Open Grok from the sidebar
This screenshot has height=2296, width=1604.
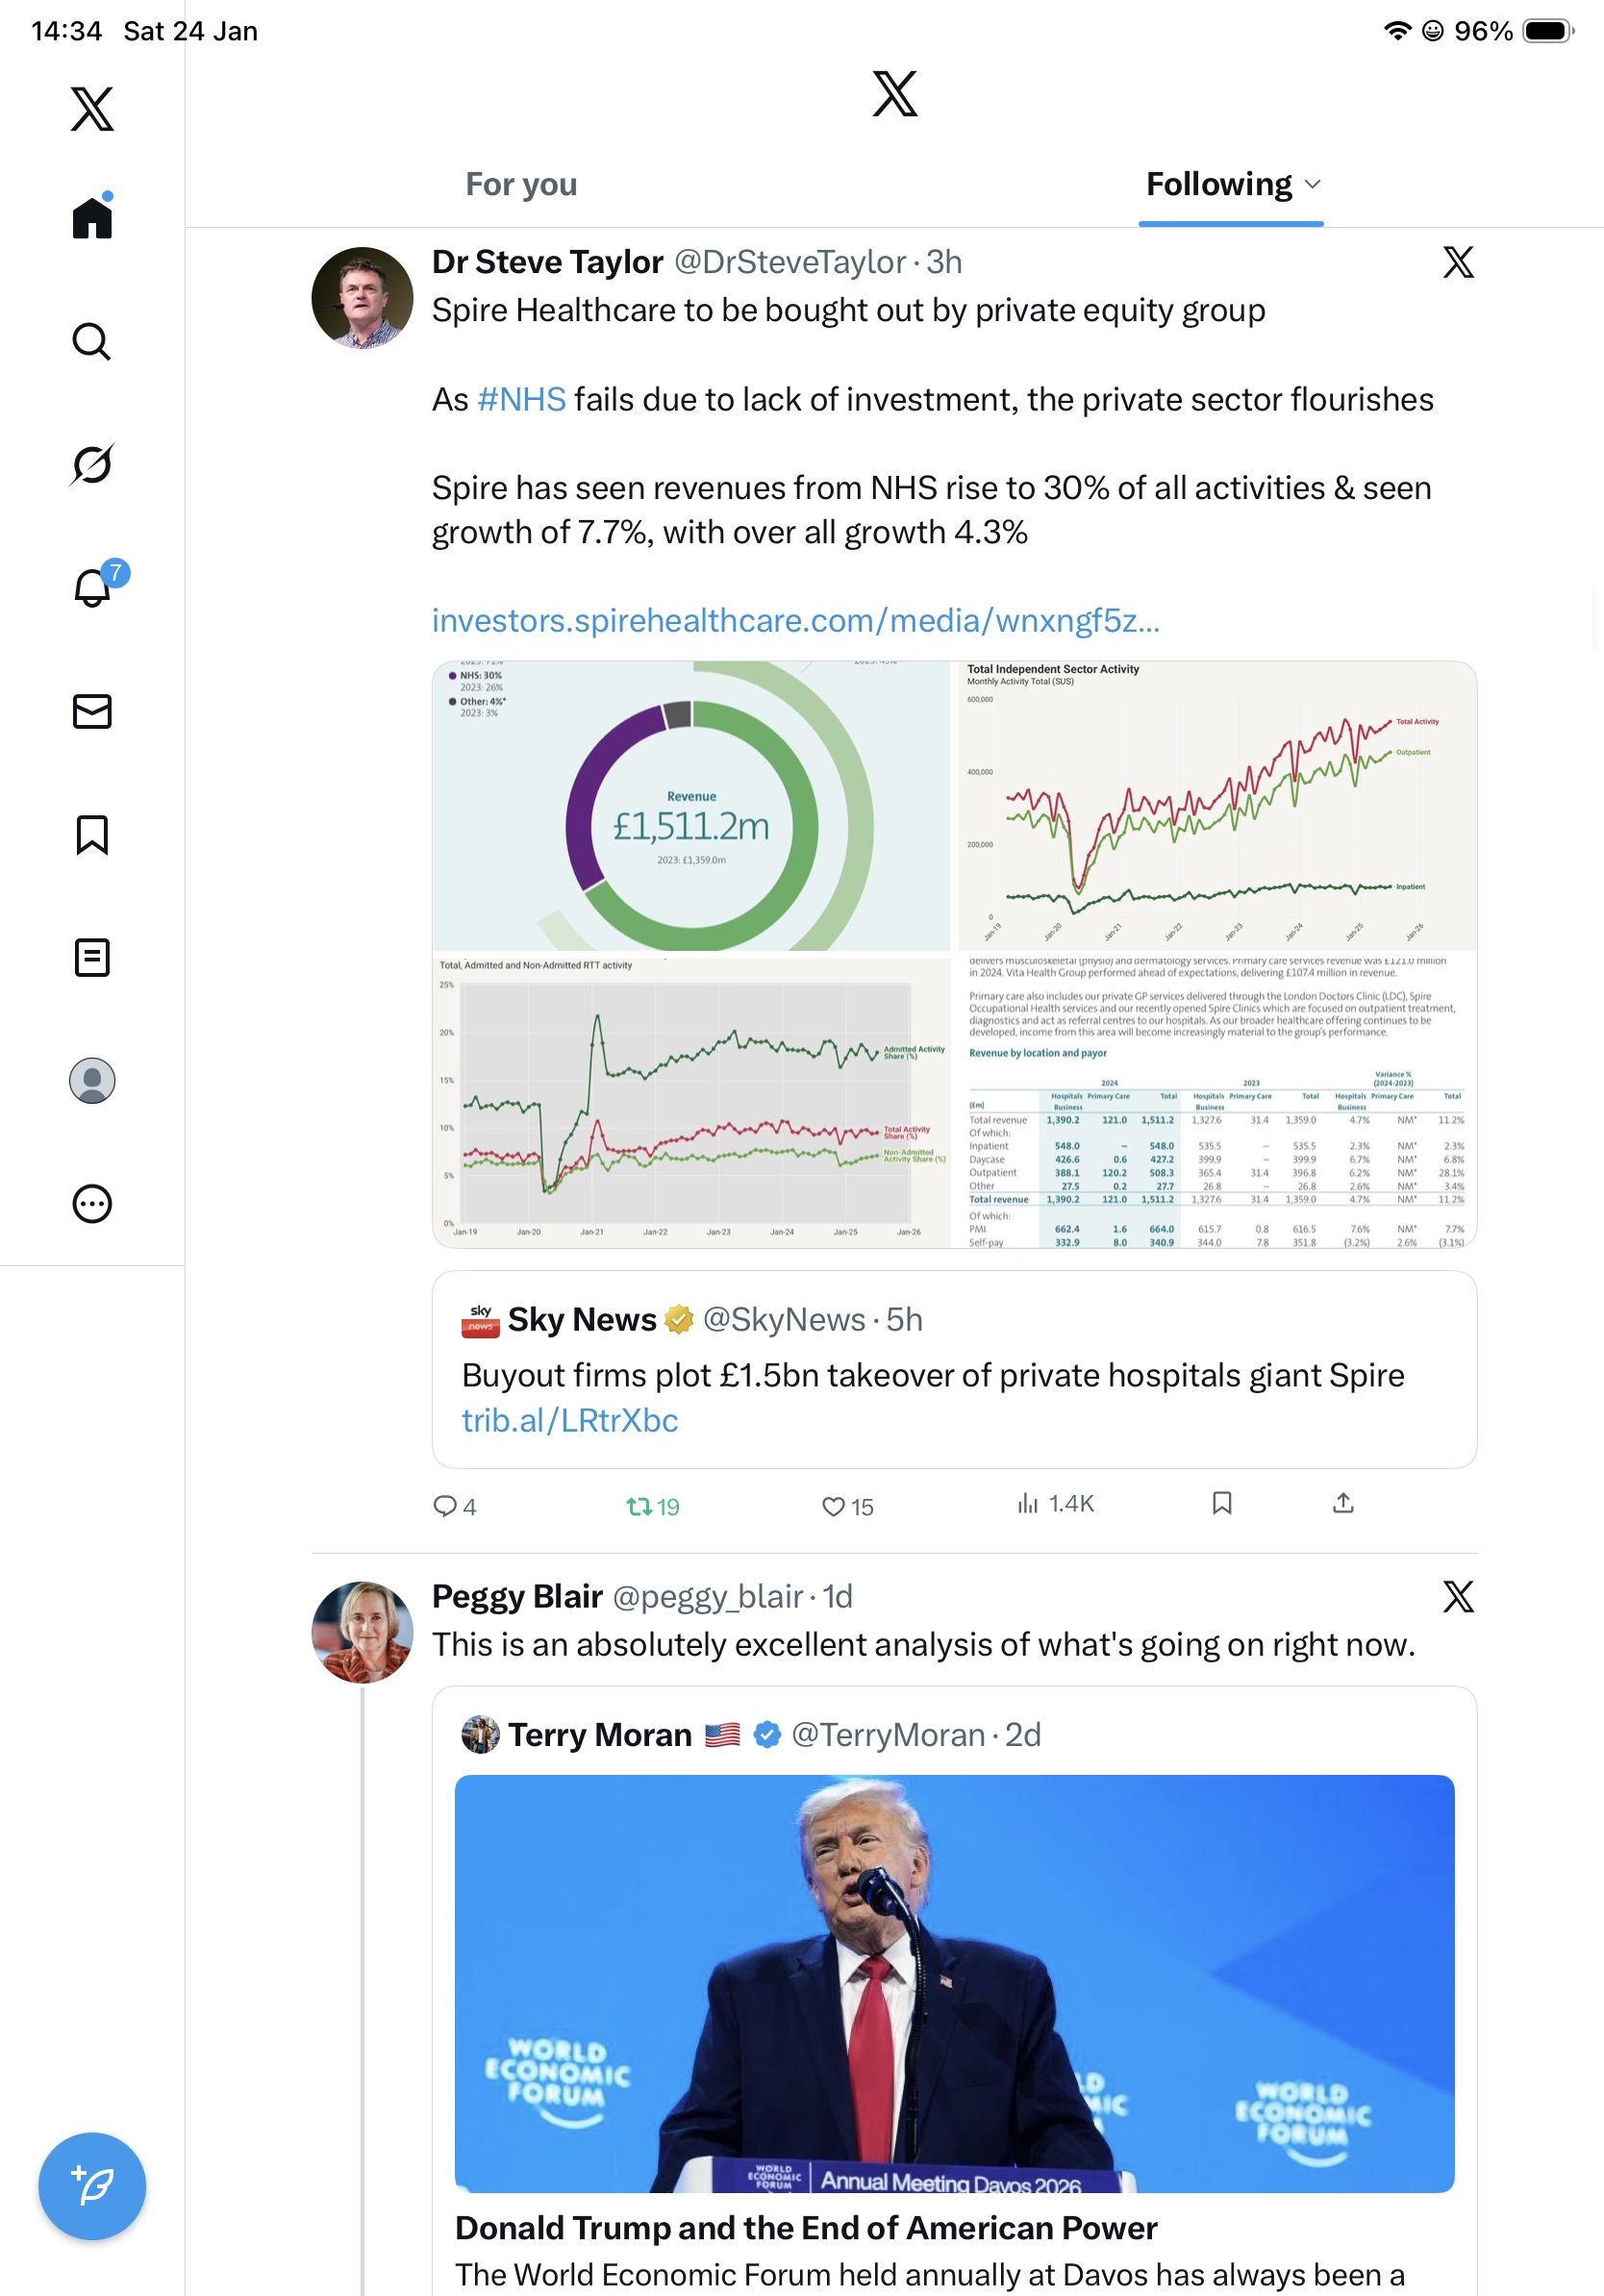tap(92, 465)
